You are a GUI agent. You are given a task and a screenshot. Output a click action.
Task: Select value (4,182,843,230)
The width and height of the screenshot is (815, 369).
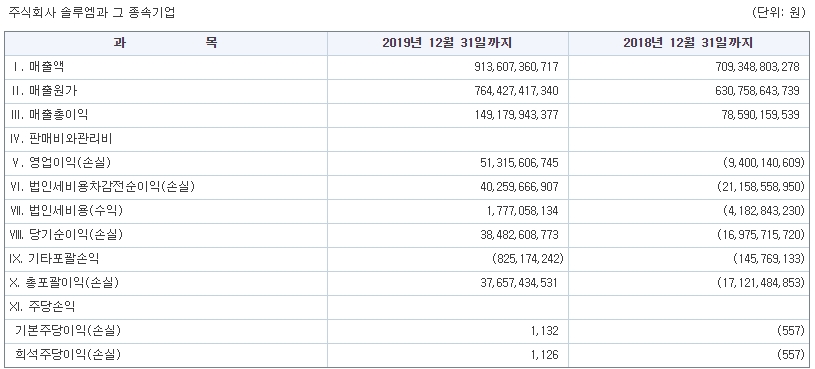tap(764, 211)
